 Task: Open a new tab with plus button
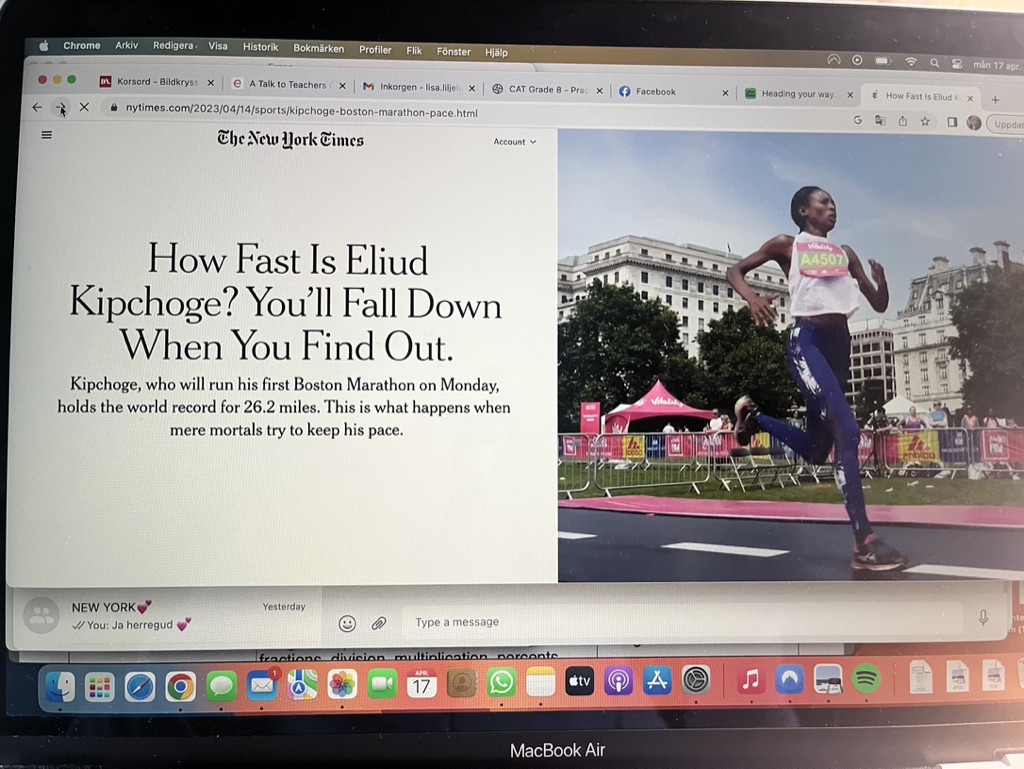pyautogui.click(x=995, y=100)
